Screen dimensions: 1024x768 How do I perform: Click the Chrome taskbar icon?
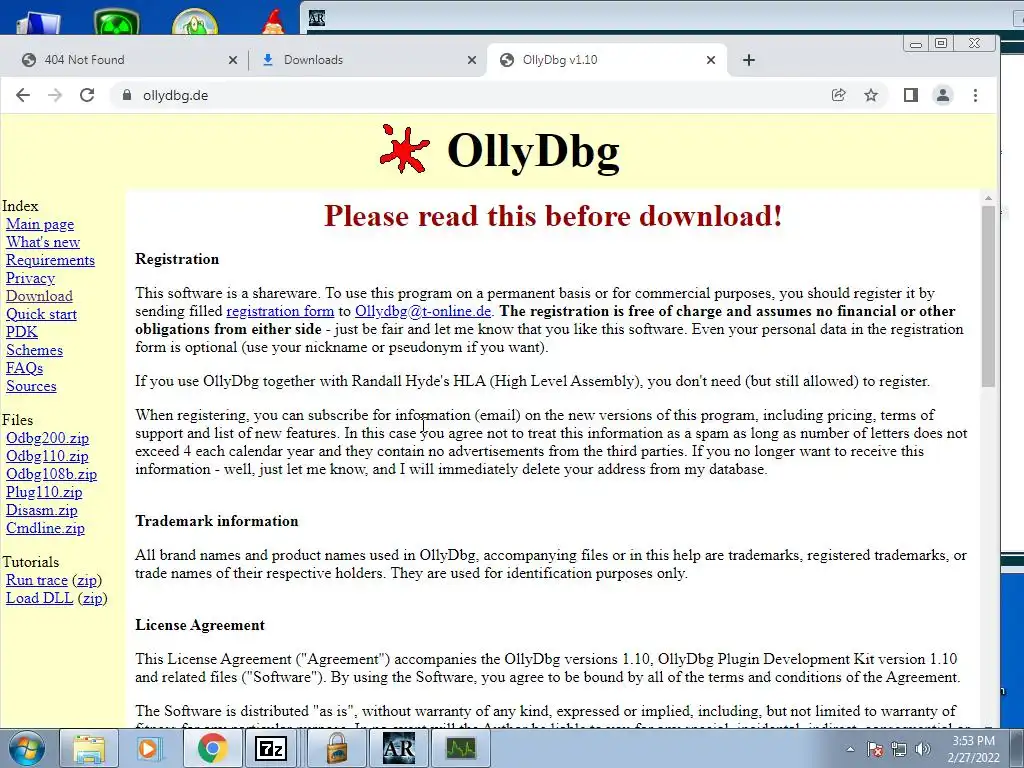click(x=212, y=748)
